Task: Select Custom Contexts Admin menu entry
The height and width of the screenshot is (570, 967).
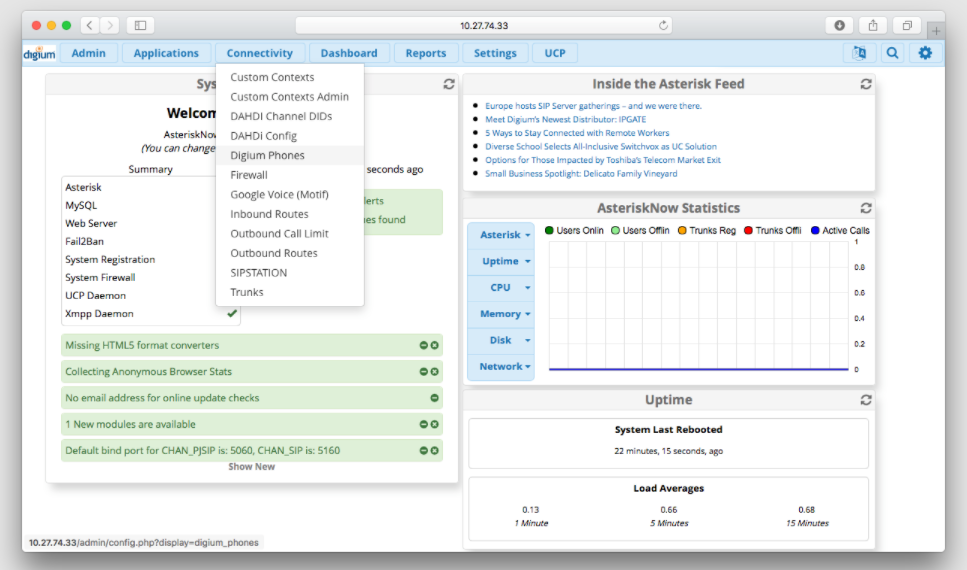Action: (x=290, y=97)
